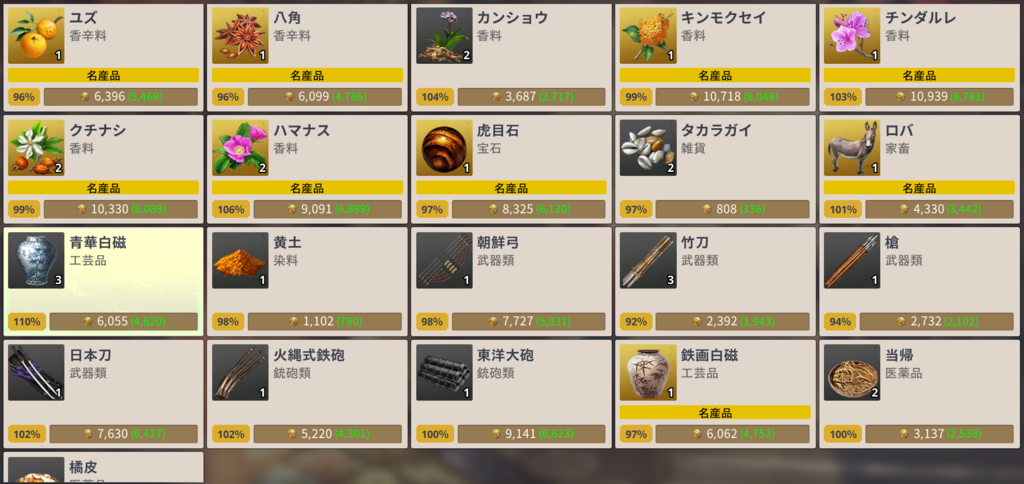Click the 日本刀 katana weapon icon

(x=36, y=372)
